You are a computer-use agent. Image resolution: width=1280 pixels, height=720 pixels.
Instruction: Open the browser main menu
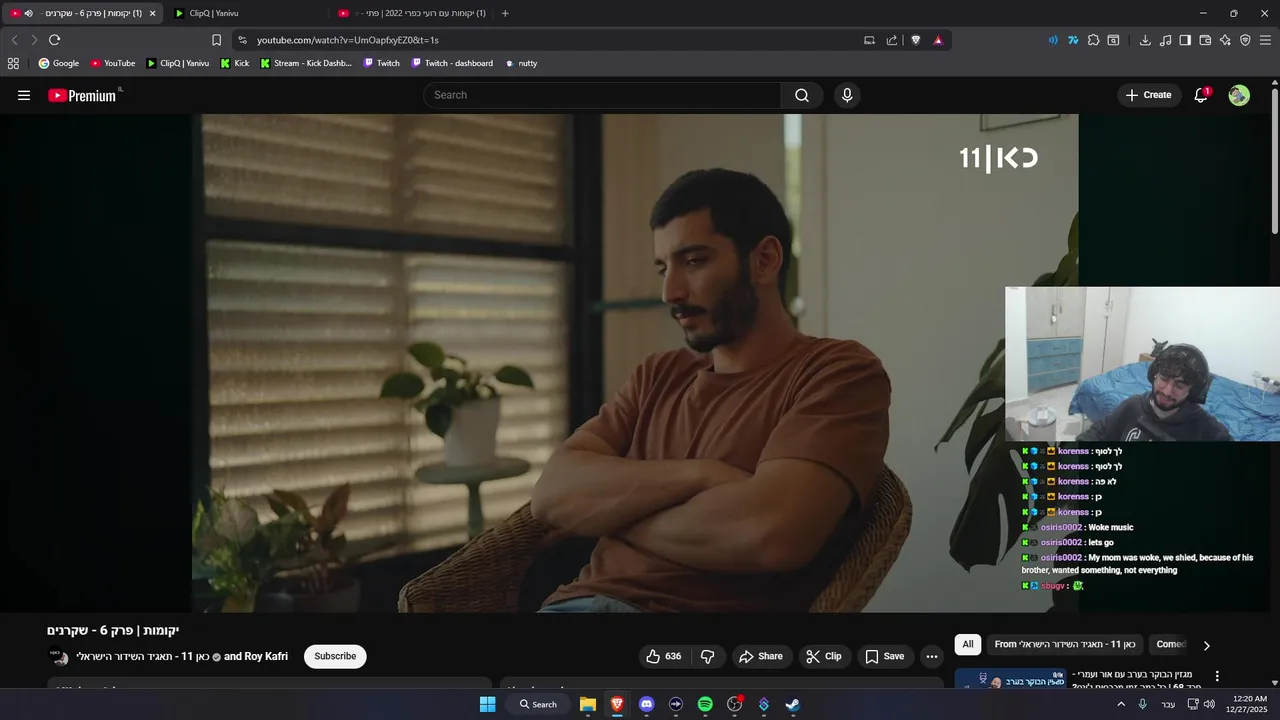pyautogui.click(x=1266, y=40)
